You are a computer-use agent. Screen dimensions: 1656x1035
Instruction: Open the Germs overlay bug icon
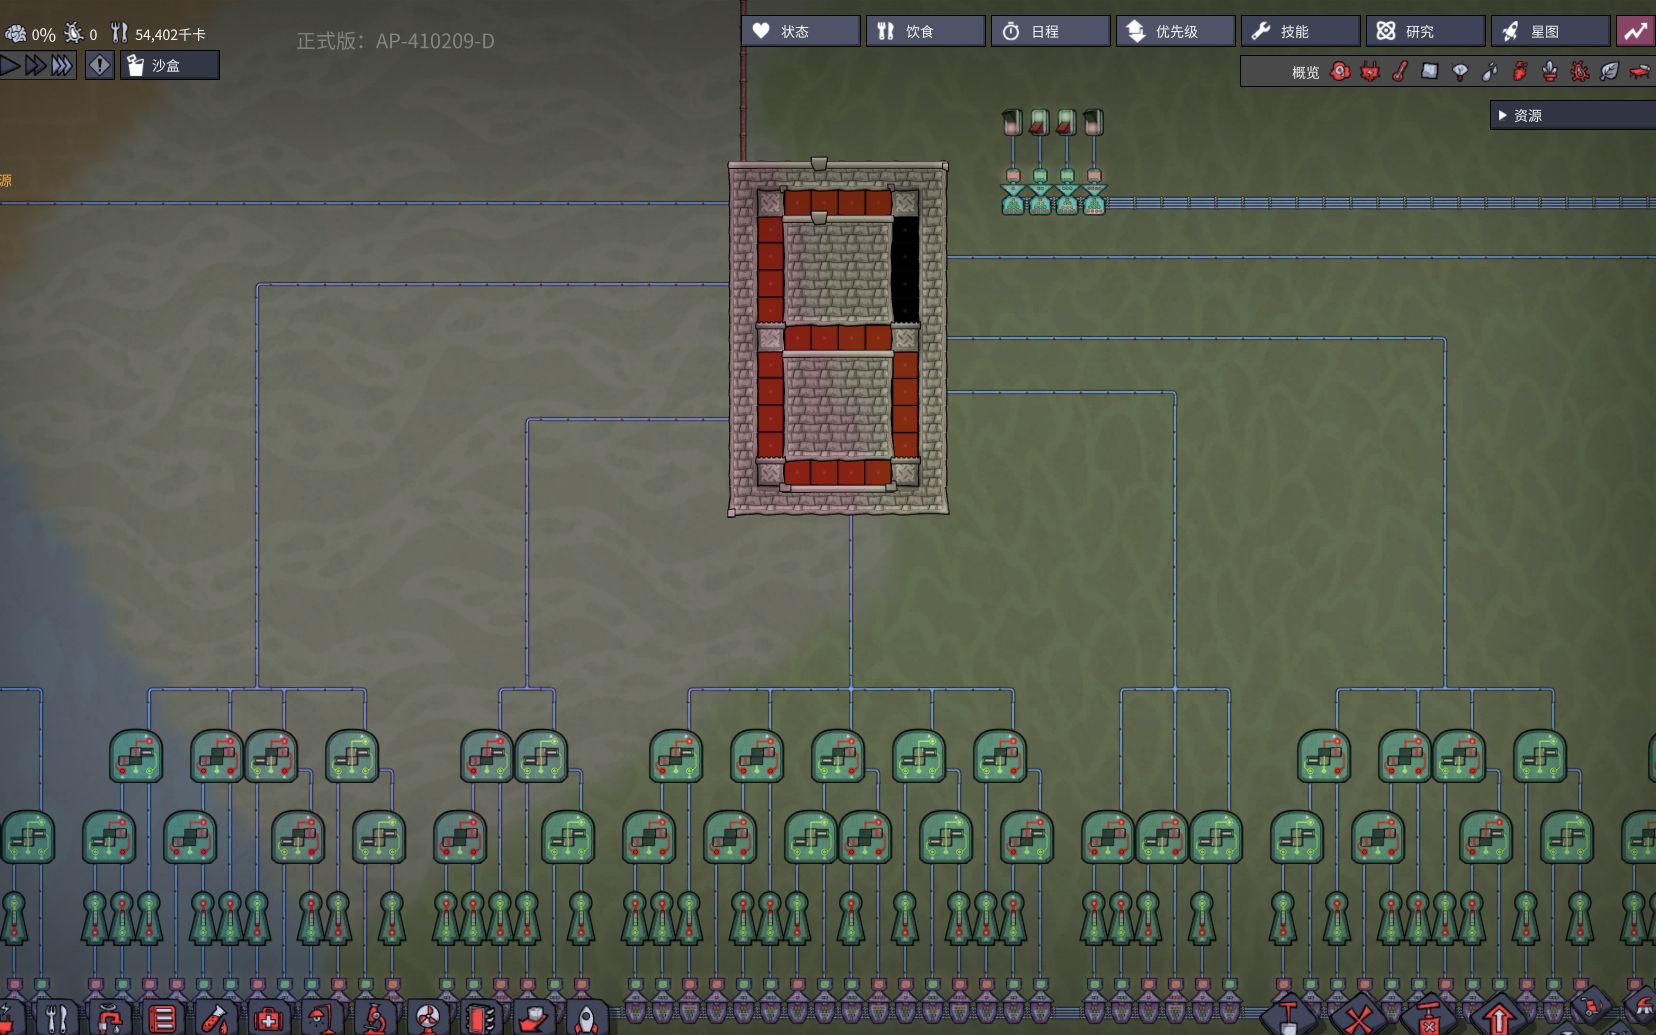tap(1580, 72)
